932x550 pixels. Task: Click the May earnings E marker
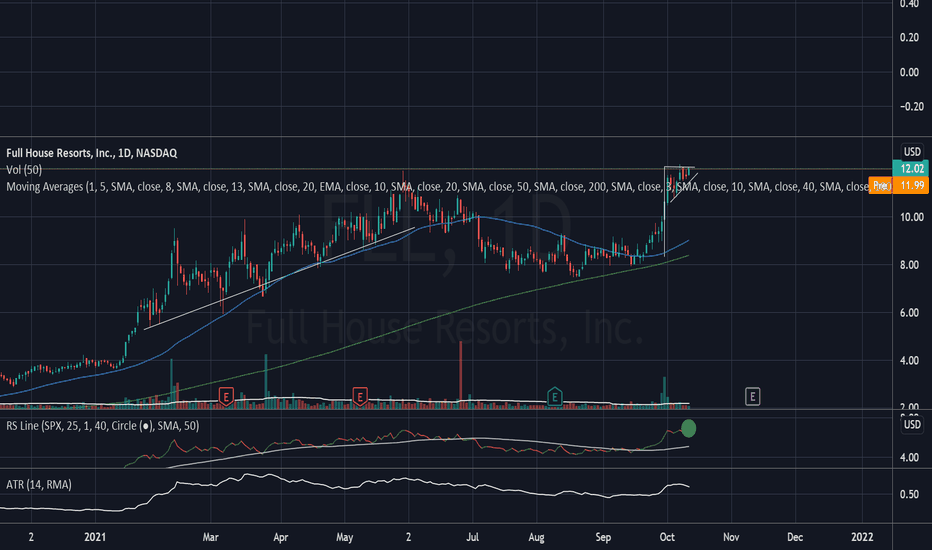(x=360, y=396)
